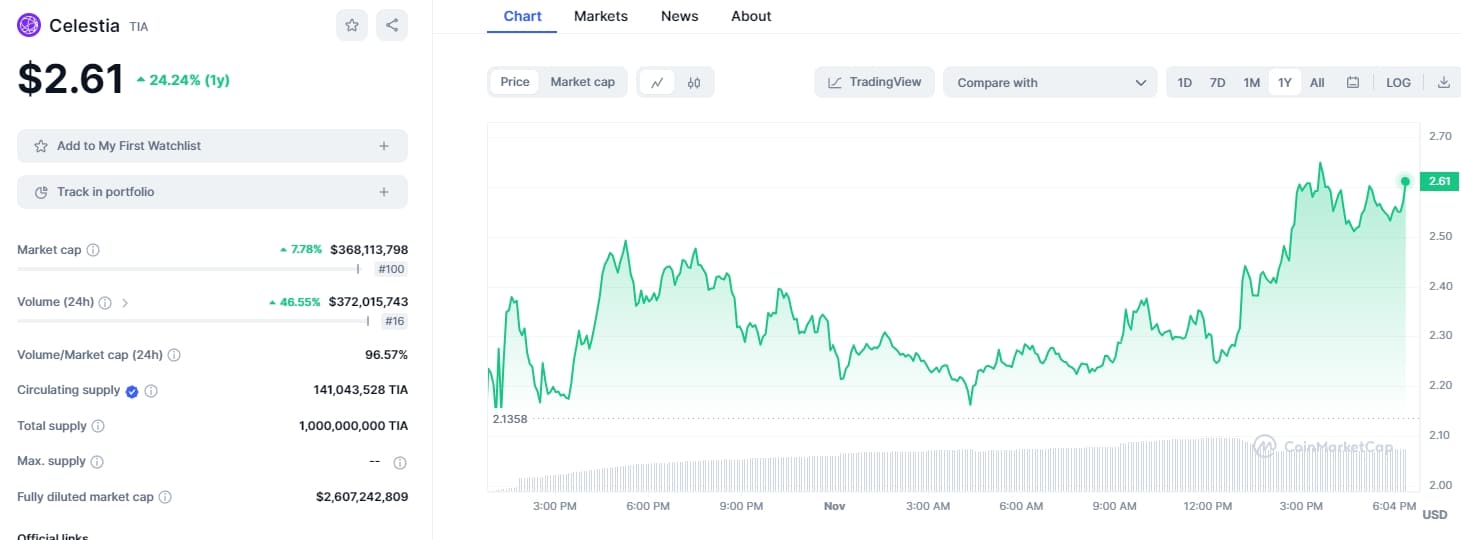
Task: Click the verified circulating supply badge
Action: (132, 391)
